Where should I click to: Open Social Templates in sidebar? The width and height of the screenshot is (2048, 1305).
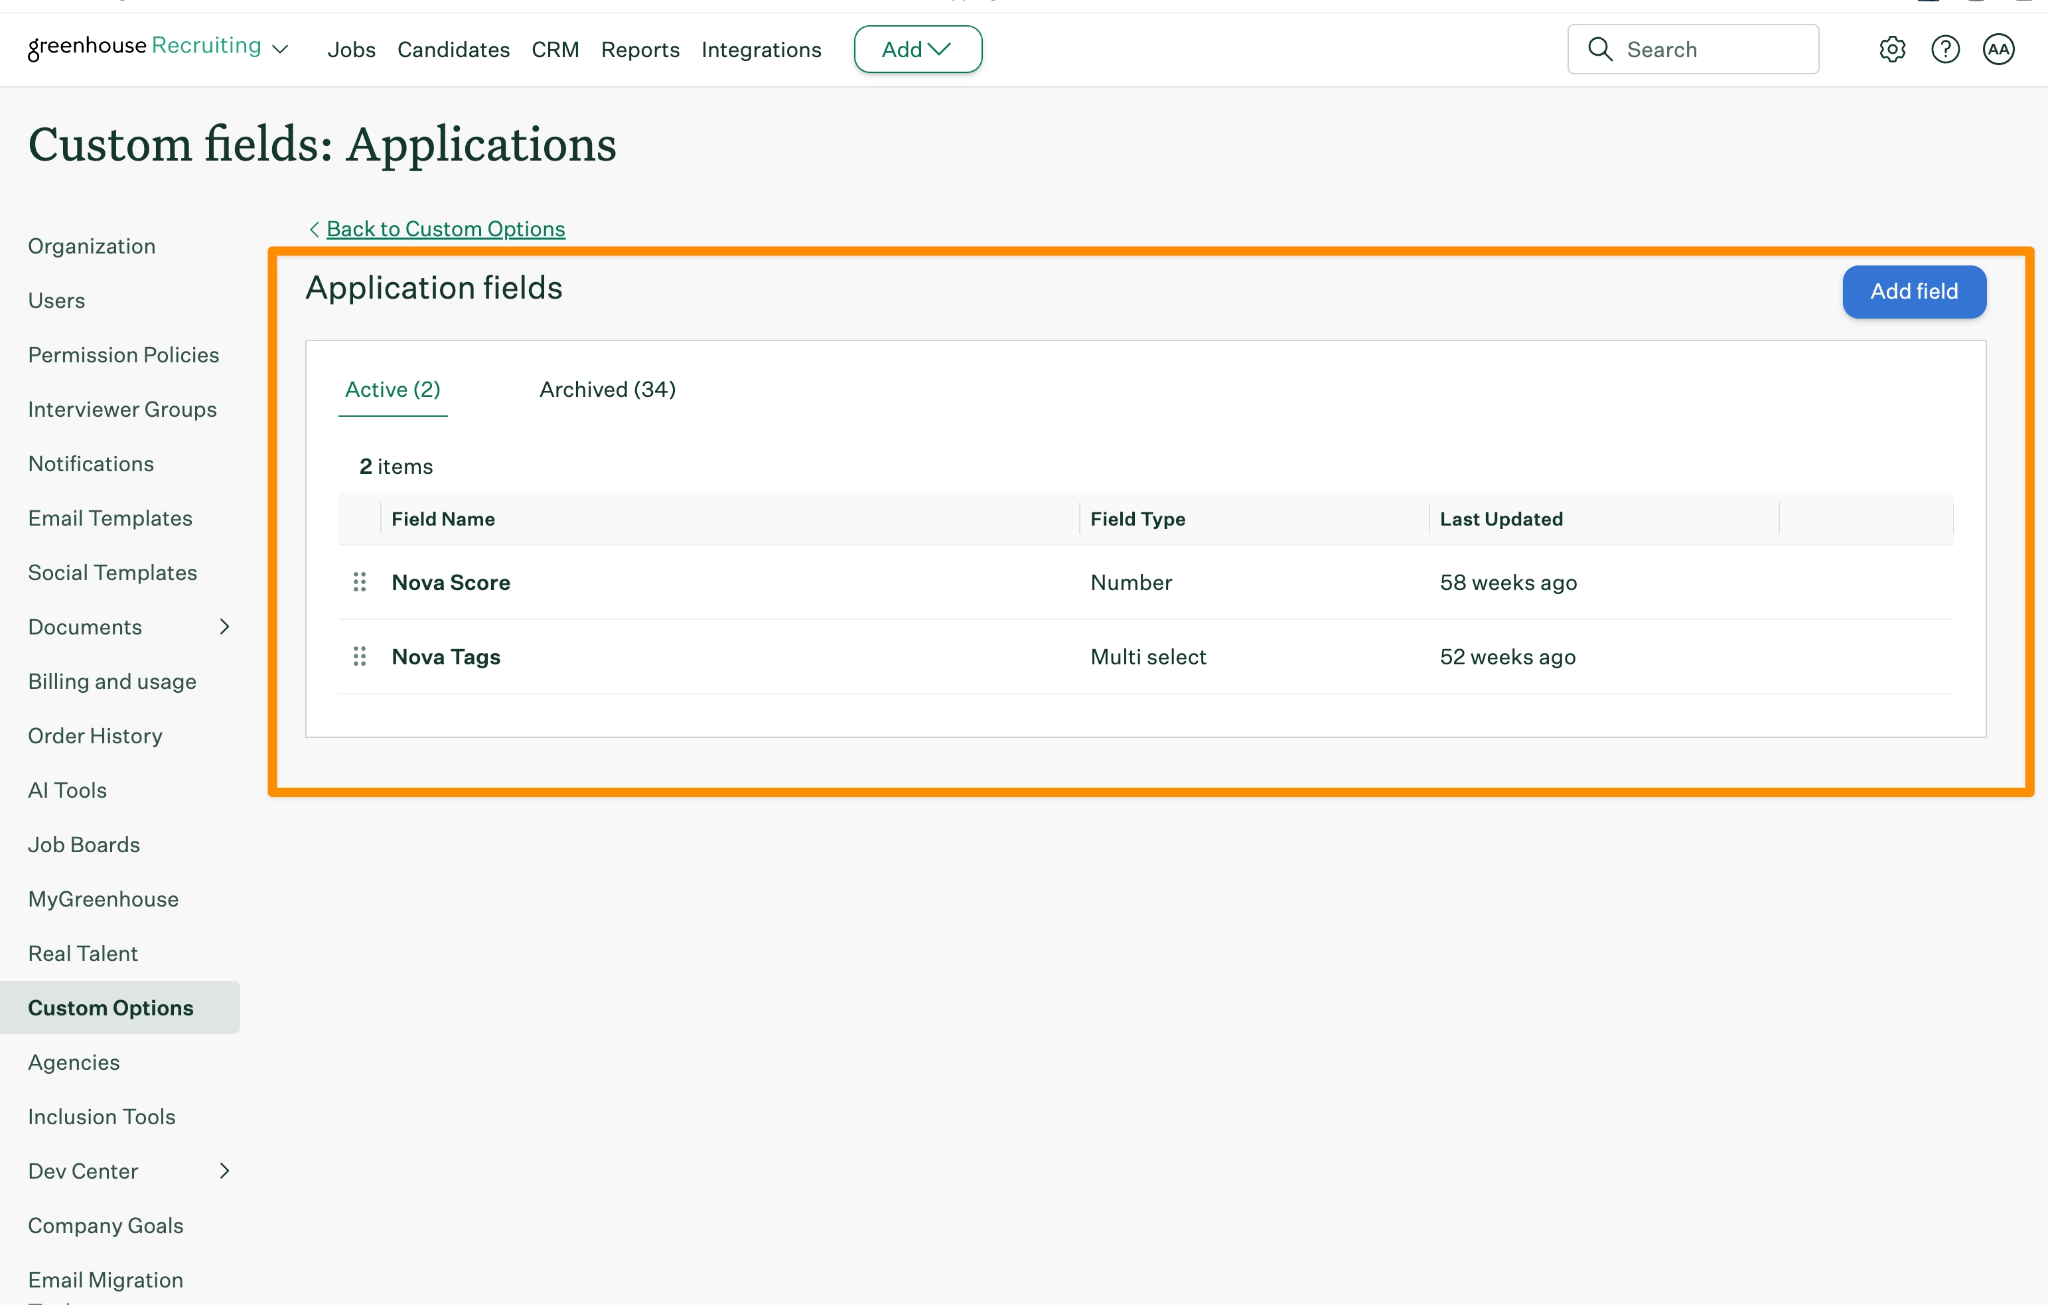(x=113, y=572)
